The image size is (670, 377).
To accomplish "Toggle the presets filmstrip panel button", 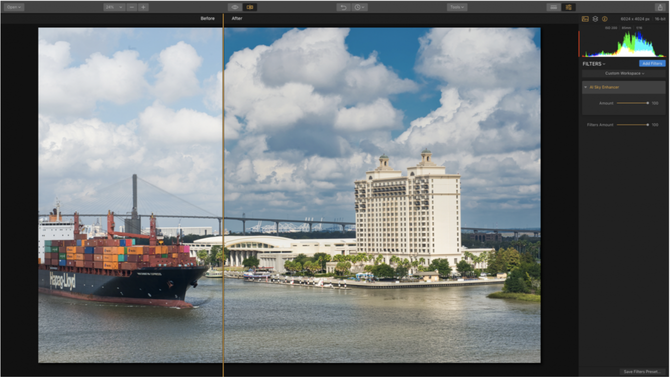I will (x=553, y=7).
